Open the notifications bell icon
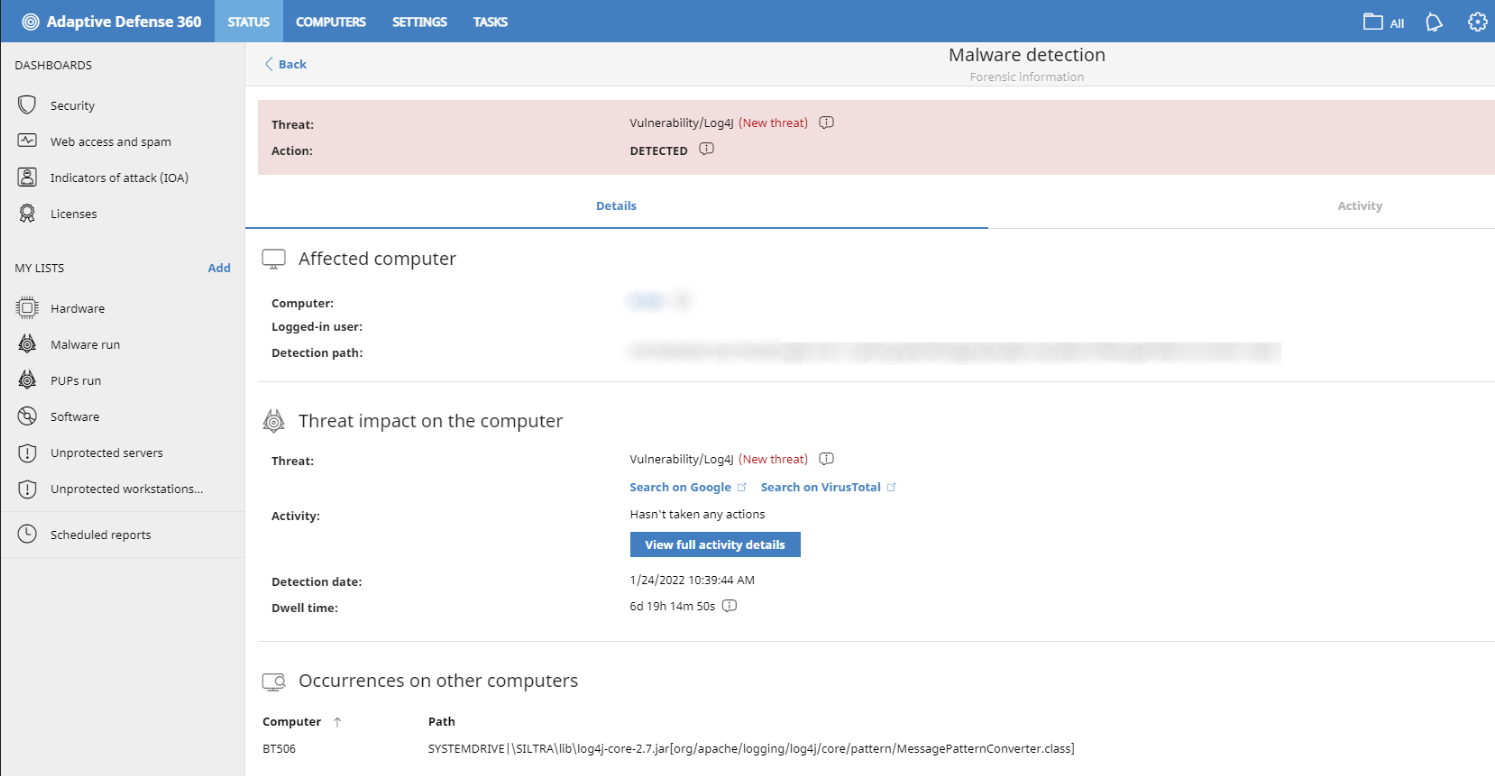Image resolution: width=1495 pixels, height=776 pixels. click(1434, 22)
